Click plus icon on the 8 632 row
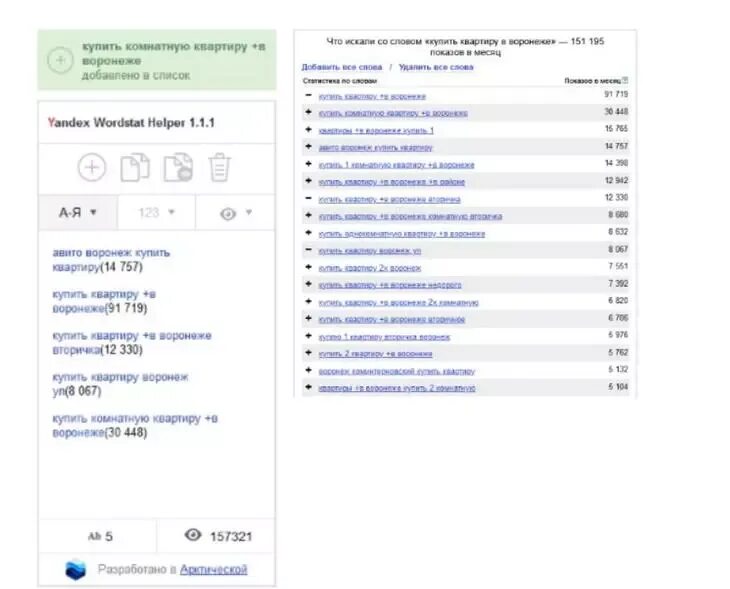730x589 pixels. coord(308,232)
